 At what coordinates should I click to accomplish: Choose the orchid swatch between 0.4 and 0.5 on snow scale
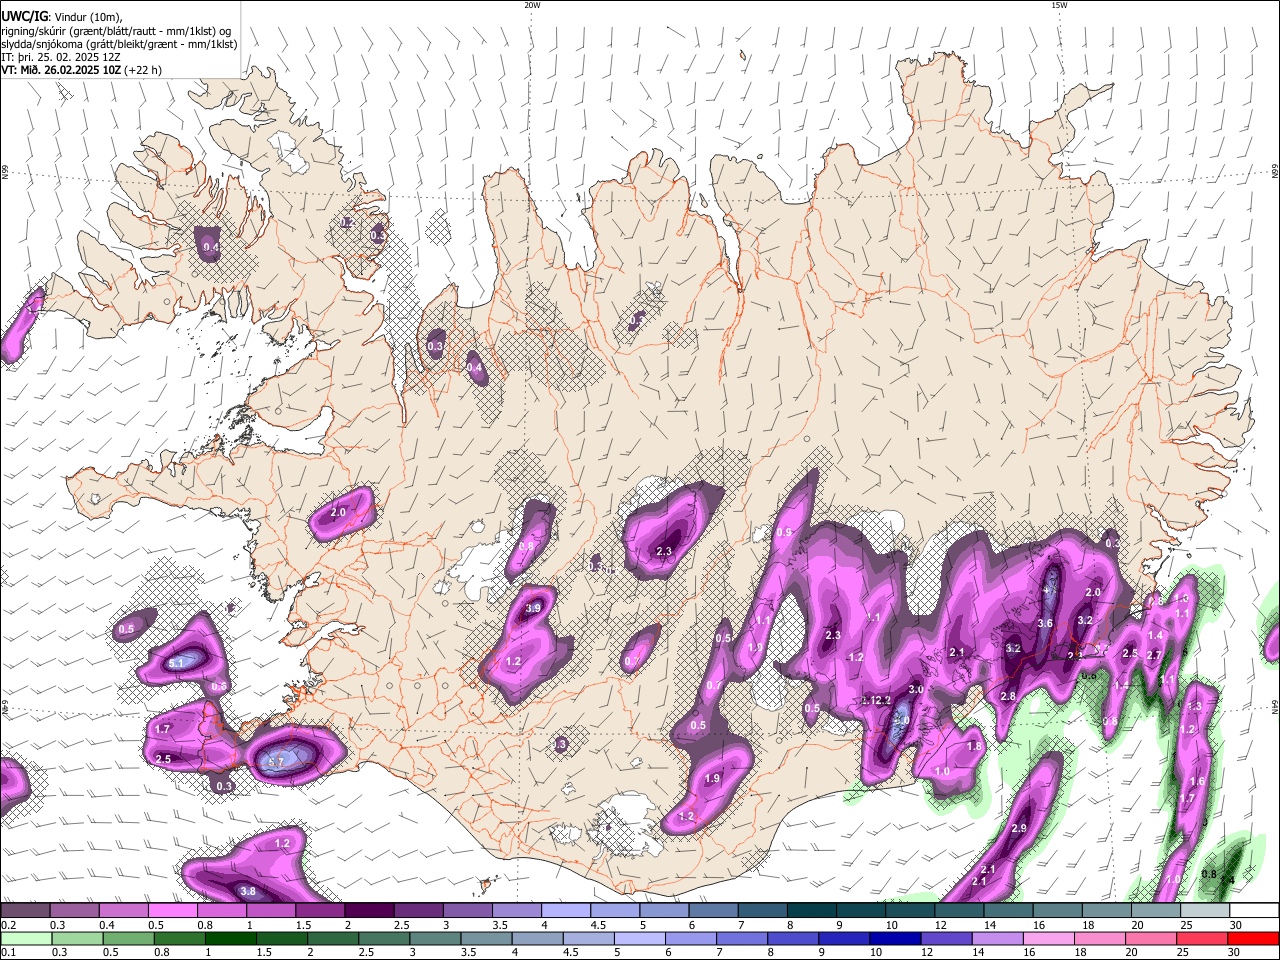point(123,910)
